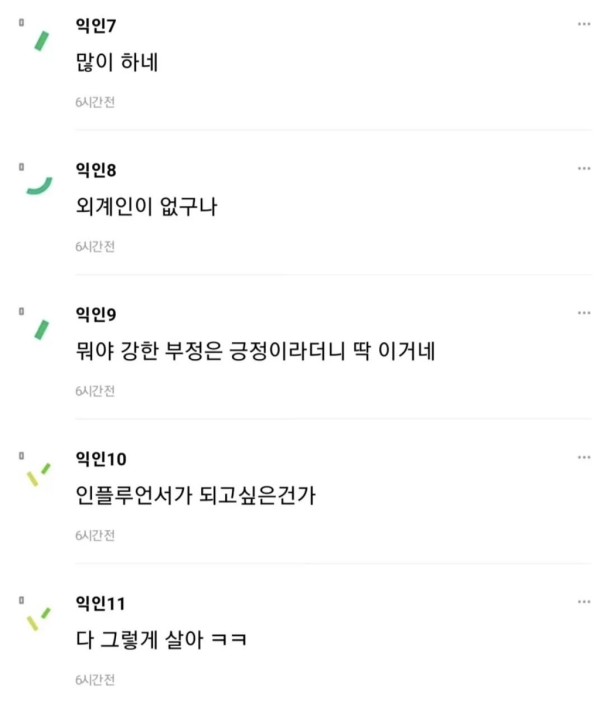Click 익인9's green slash avatar
This screenshot has width=600, height=701.
[x=42, y=330]
